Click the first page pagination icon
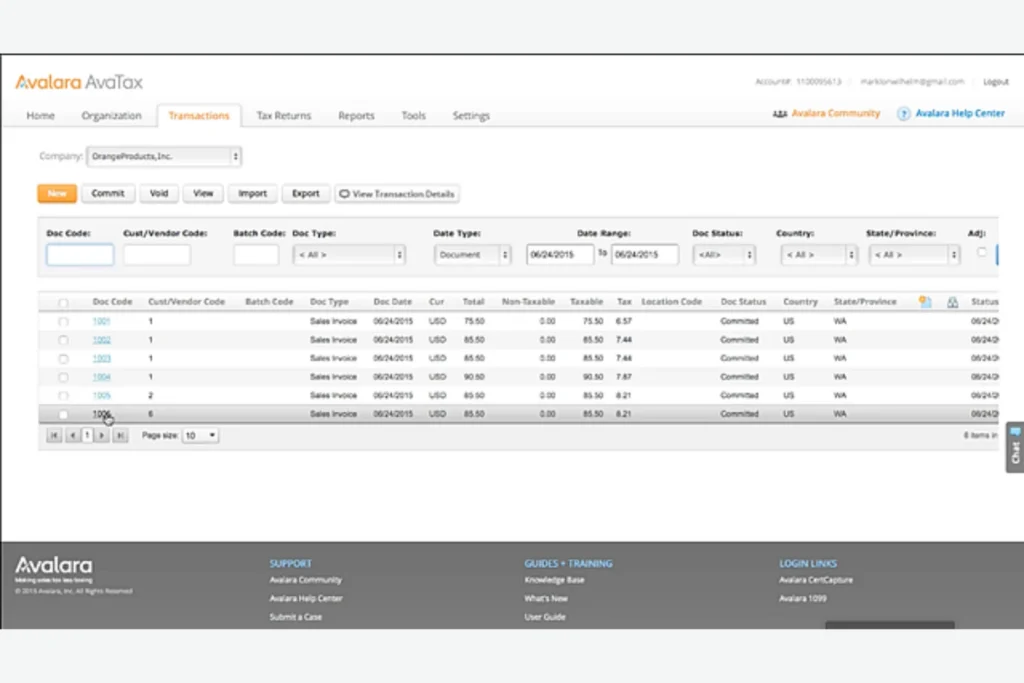1024x683 pixels. click(54, 436)
